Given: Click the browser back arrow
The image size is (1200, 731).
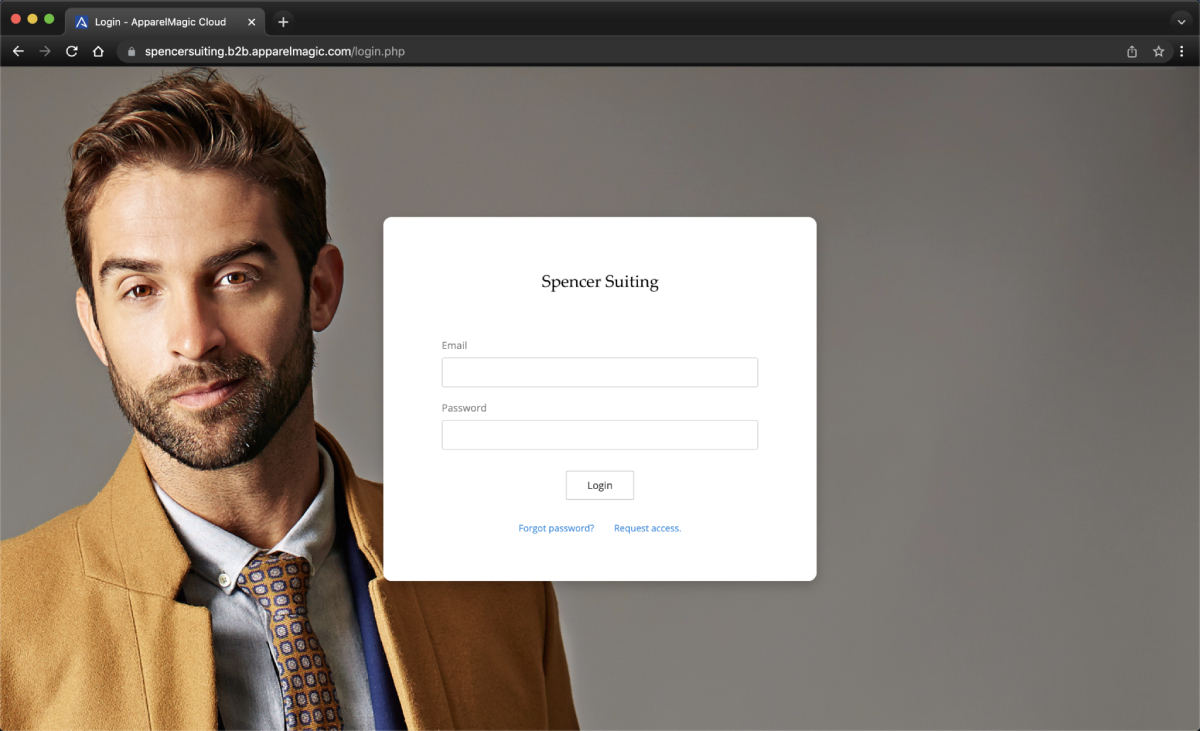Looking at the screenshot, I should 18,51.
